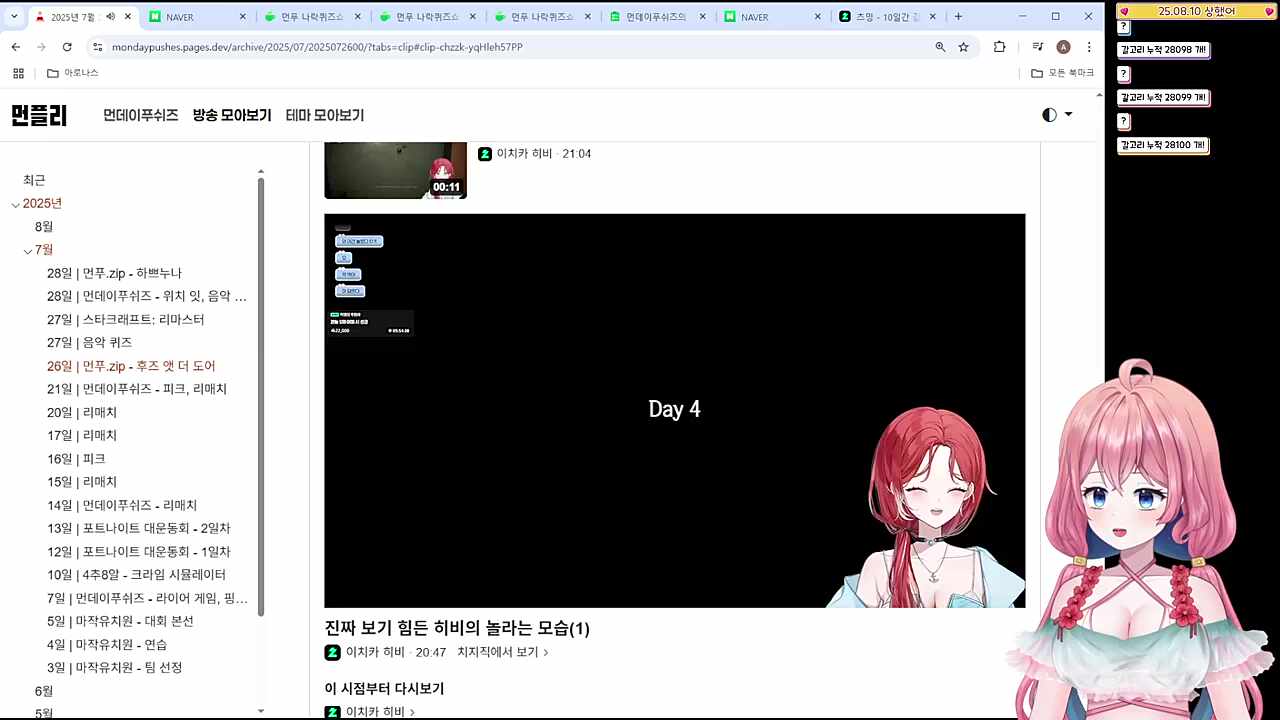Open 치지직에서 보기 link
This screenshot has width=1280, height=720.
pos(503,652)
